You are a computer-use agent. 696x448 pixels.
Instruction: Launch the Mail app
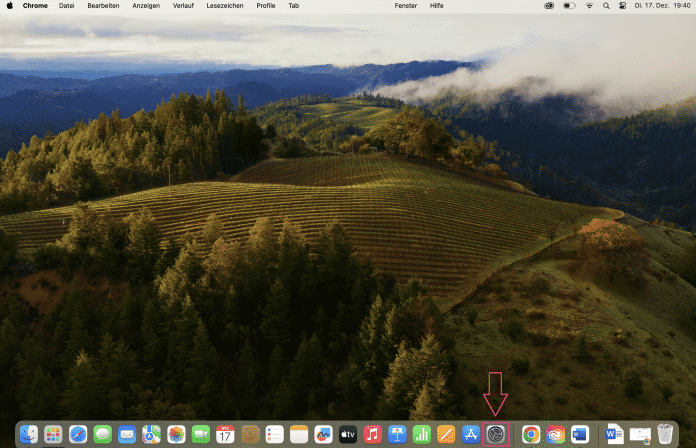pyautogui.click(x=127, y=434)
